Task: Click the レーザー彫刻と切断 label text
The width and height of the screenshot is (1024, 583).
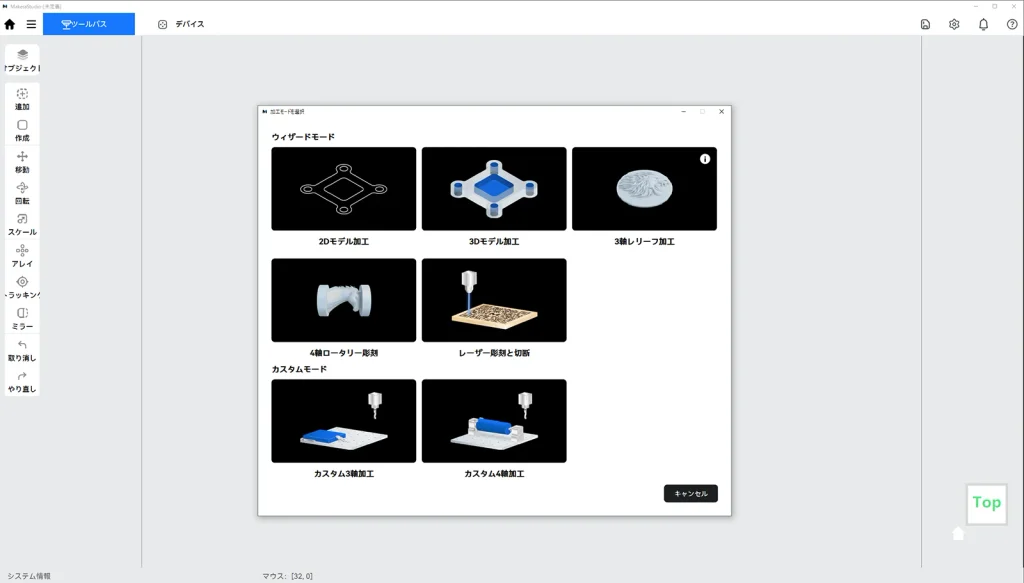Action: tap(494, 353)
